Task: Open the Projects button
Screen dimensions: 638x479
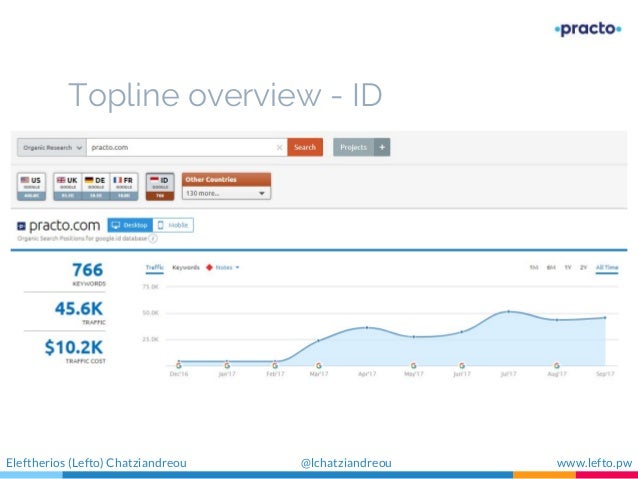Action: click(x=353, y=147)
